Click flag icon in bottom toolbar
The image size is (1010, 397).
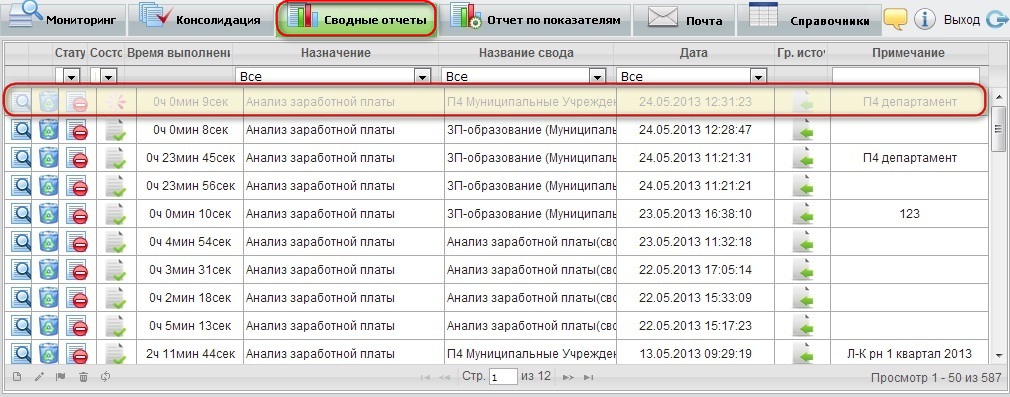61,377
